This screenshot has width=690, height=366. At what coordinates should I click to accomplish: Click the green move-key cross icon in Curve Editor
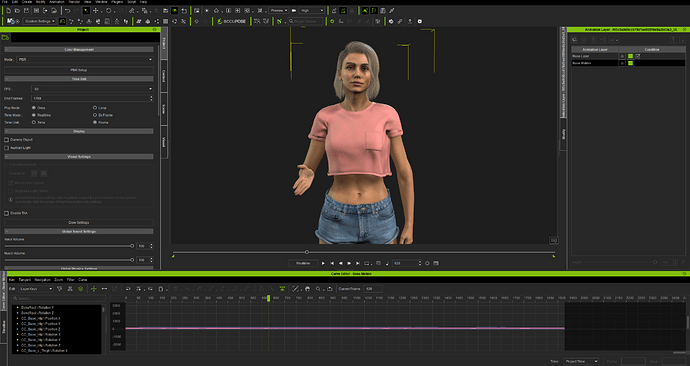(94, 289)
